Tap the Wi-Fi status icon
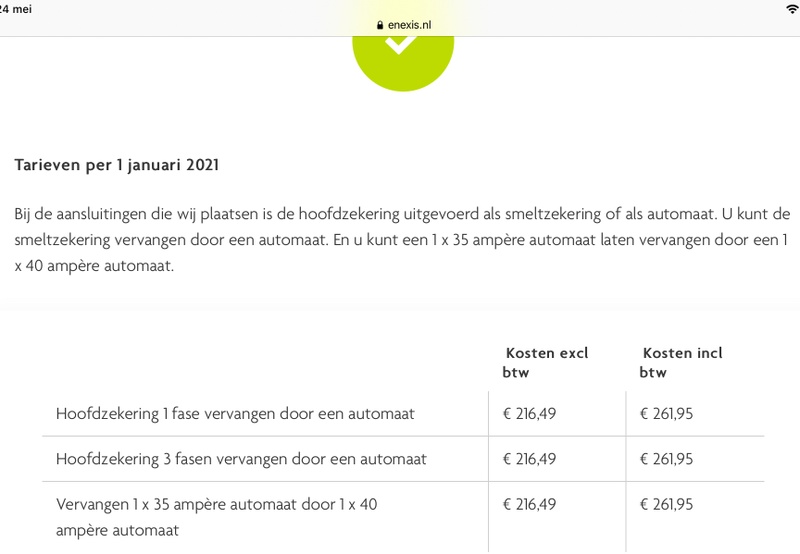This screenshot has height=554, width=800. point(792,8)
